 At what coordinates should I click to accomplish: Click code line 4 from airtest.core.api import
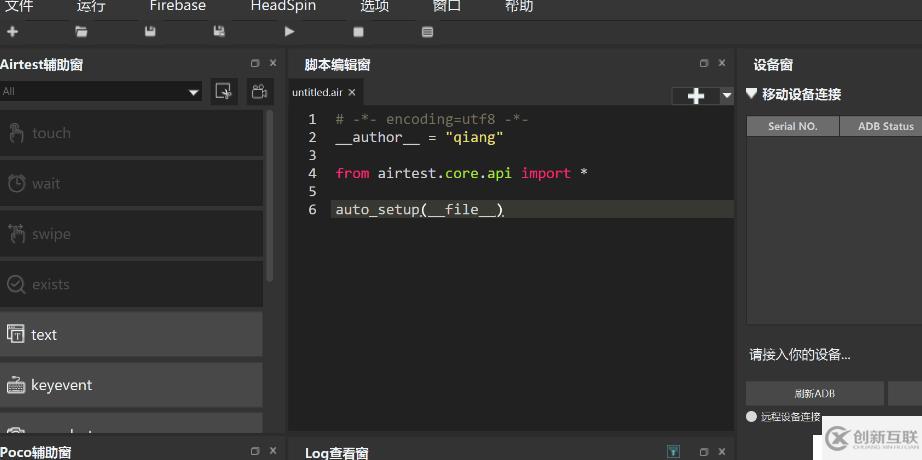click(462, 174)
